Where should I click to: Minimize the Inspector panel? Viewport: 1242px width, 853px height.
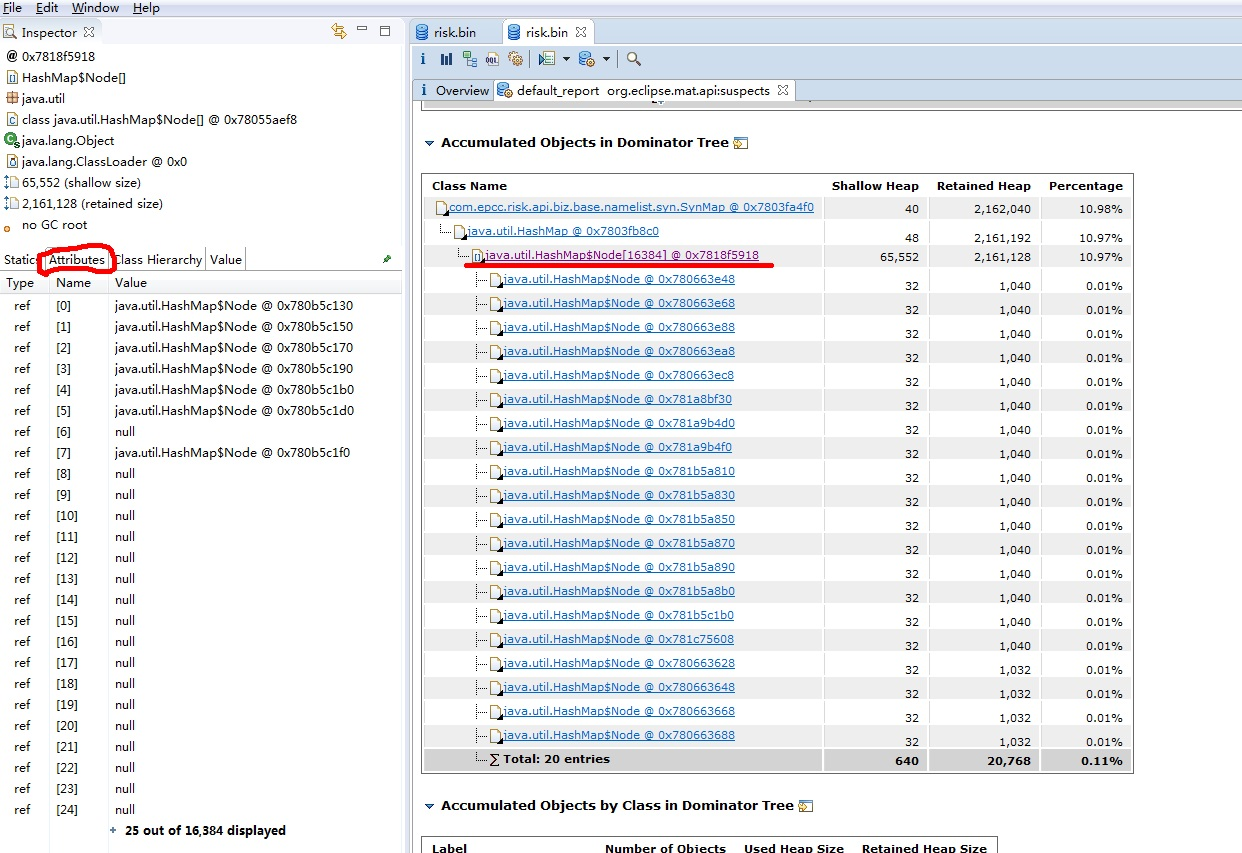pyautogui.click(x=362, y=31)
